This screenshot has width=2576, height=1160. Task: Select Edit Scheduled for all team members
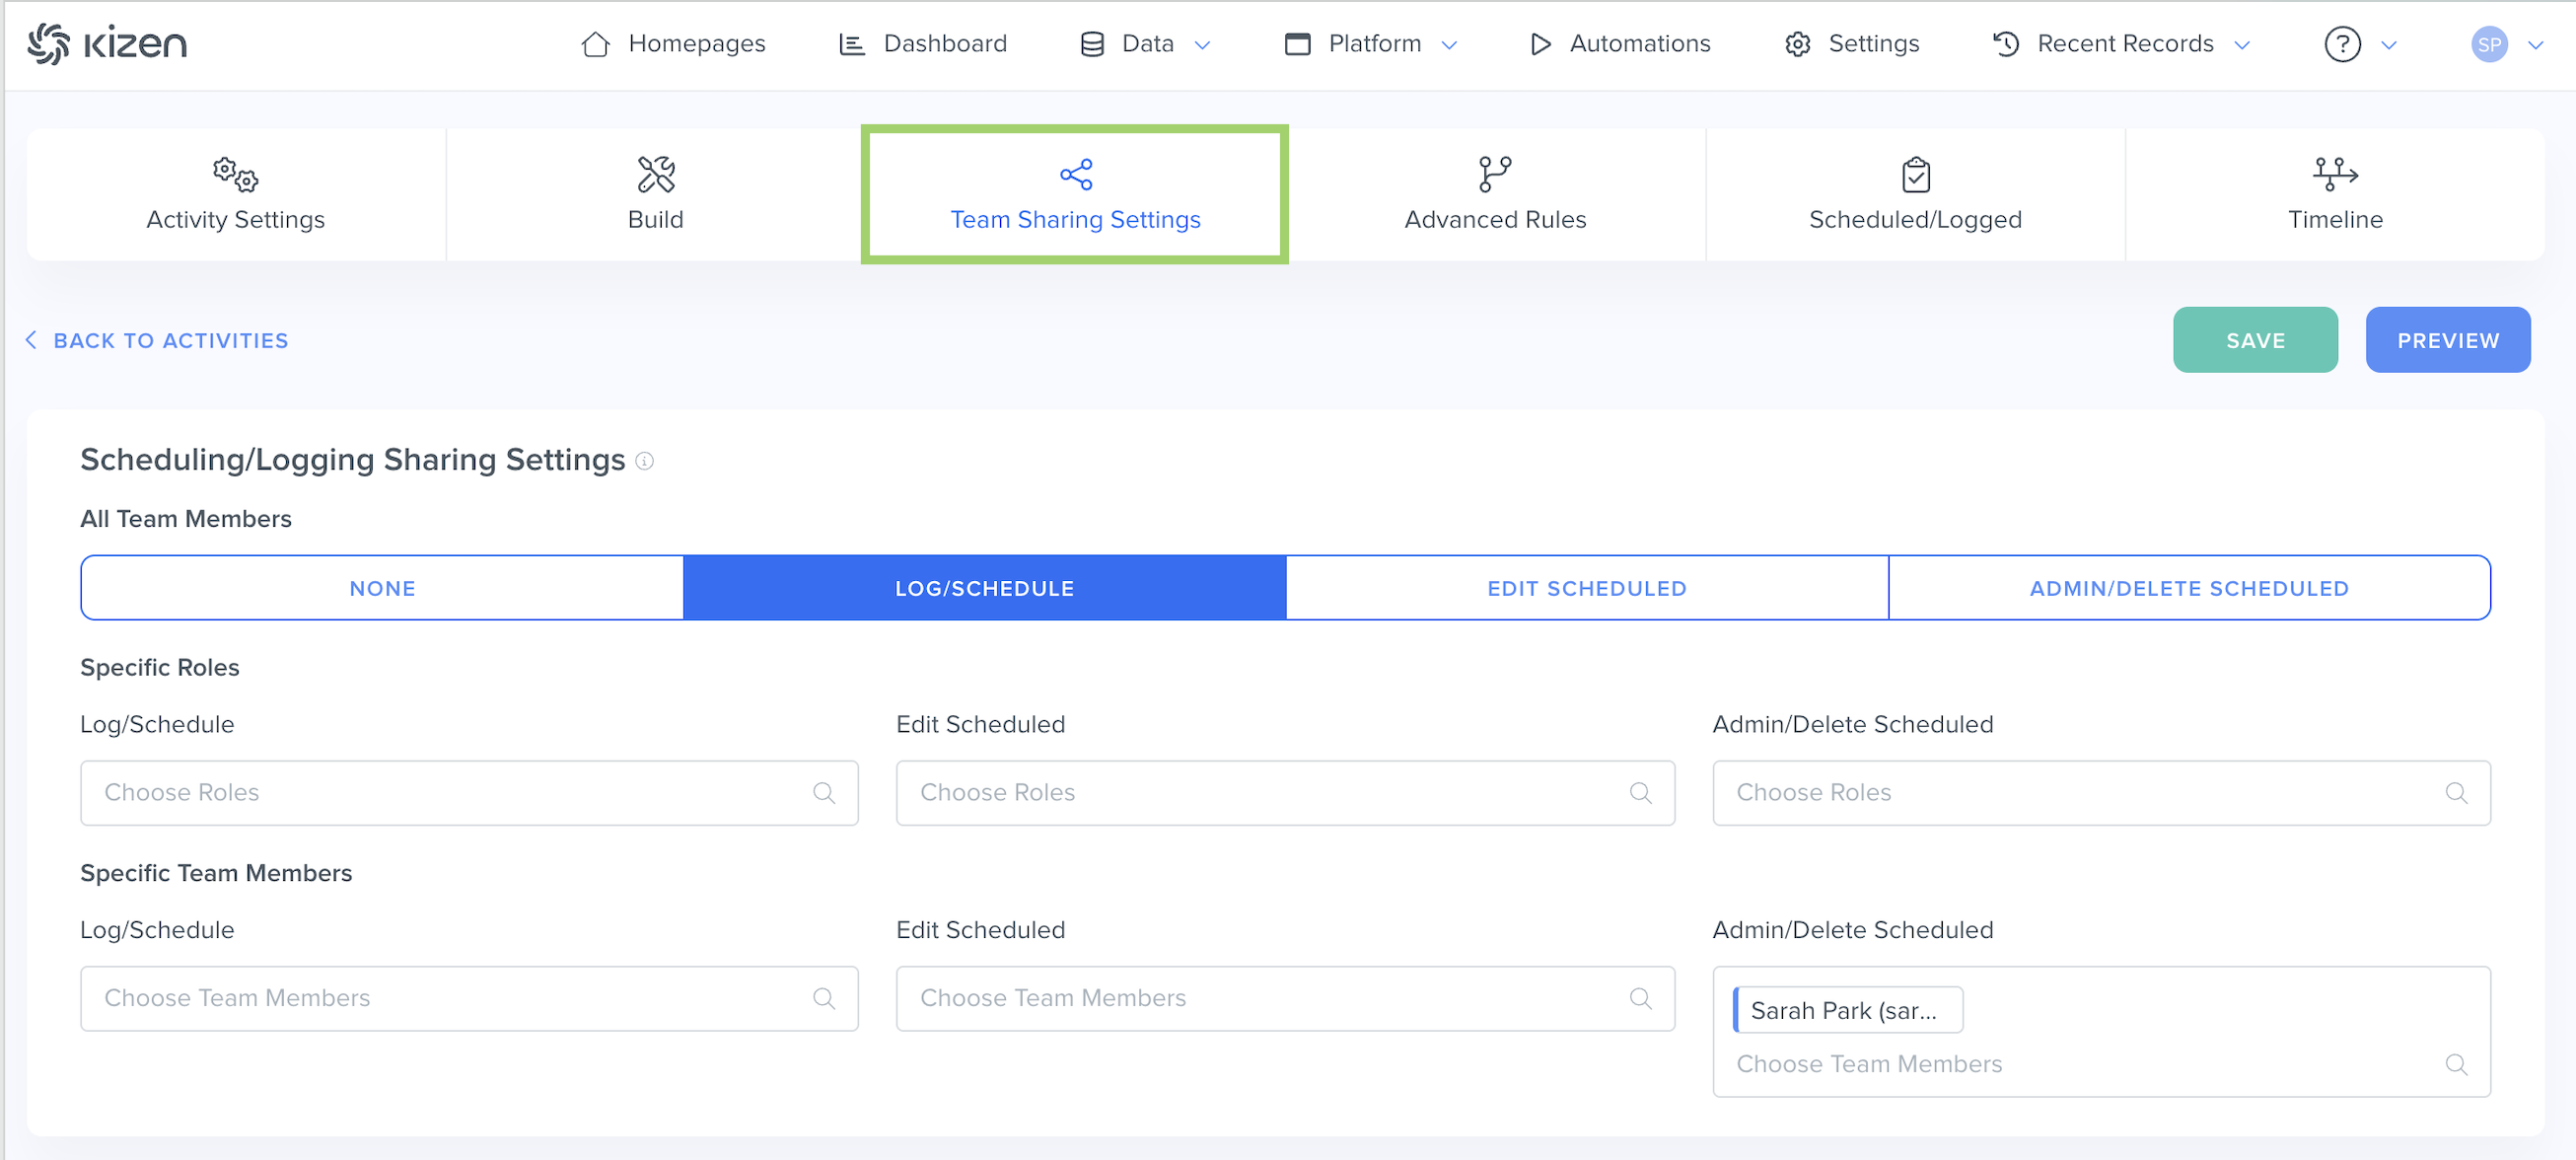coord(1586,588)
